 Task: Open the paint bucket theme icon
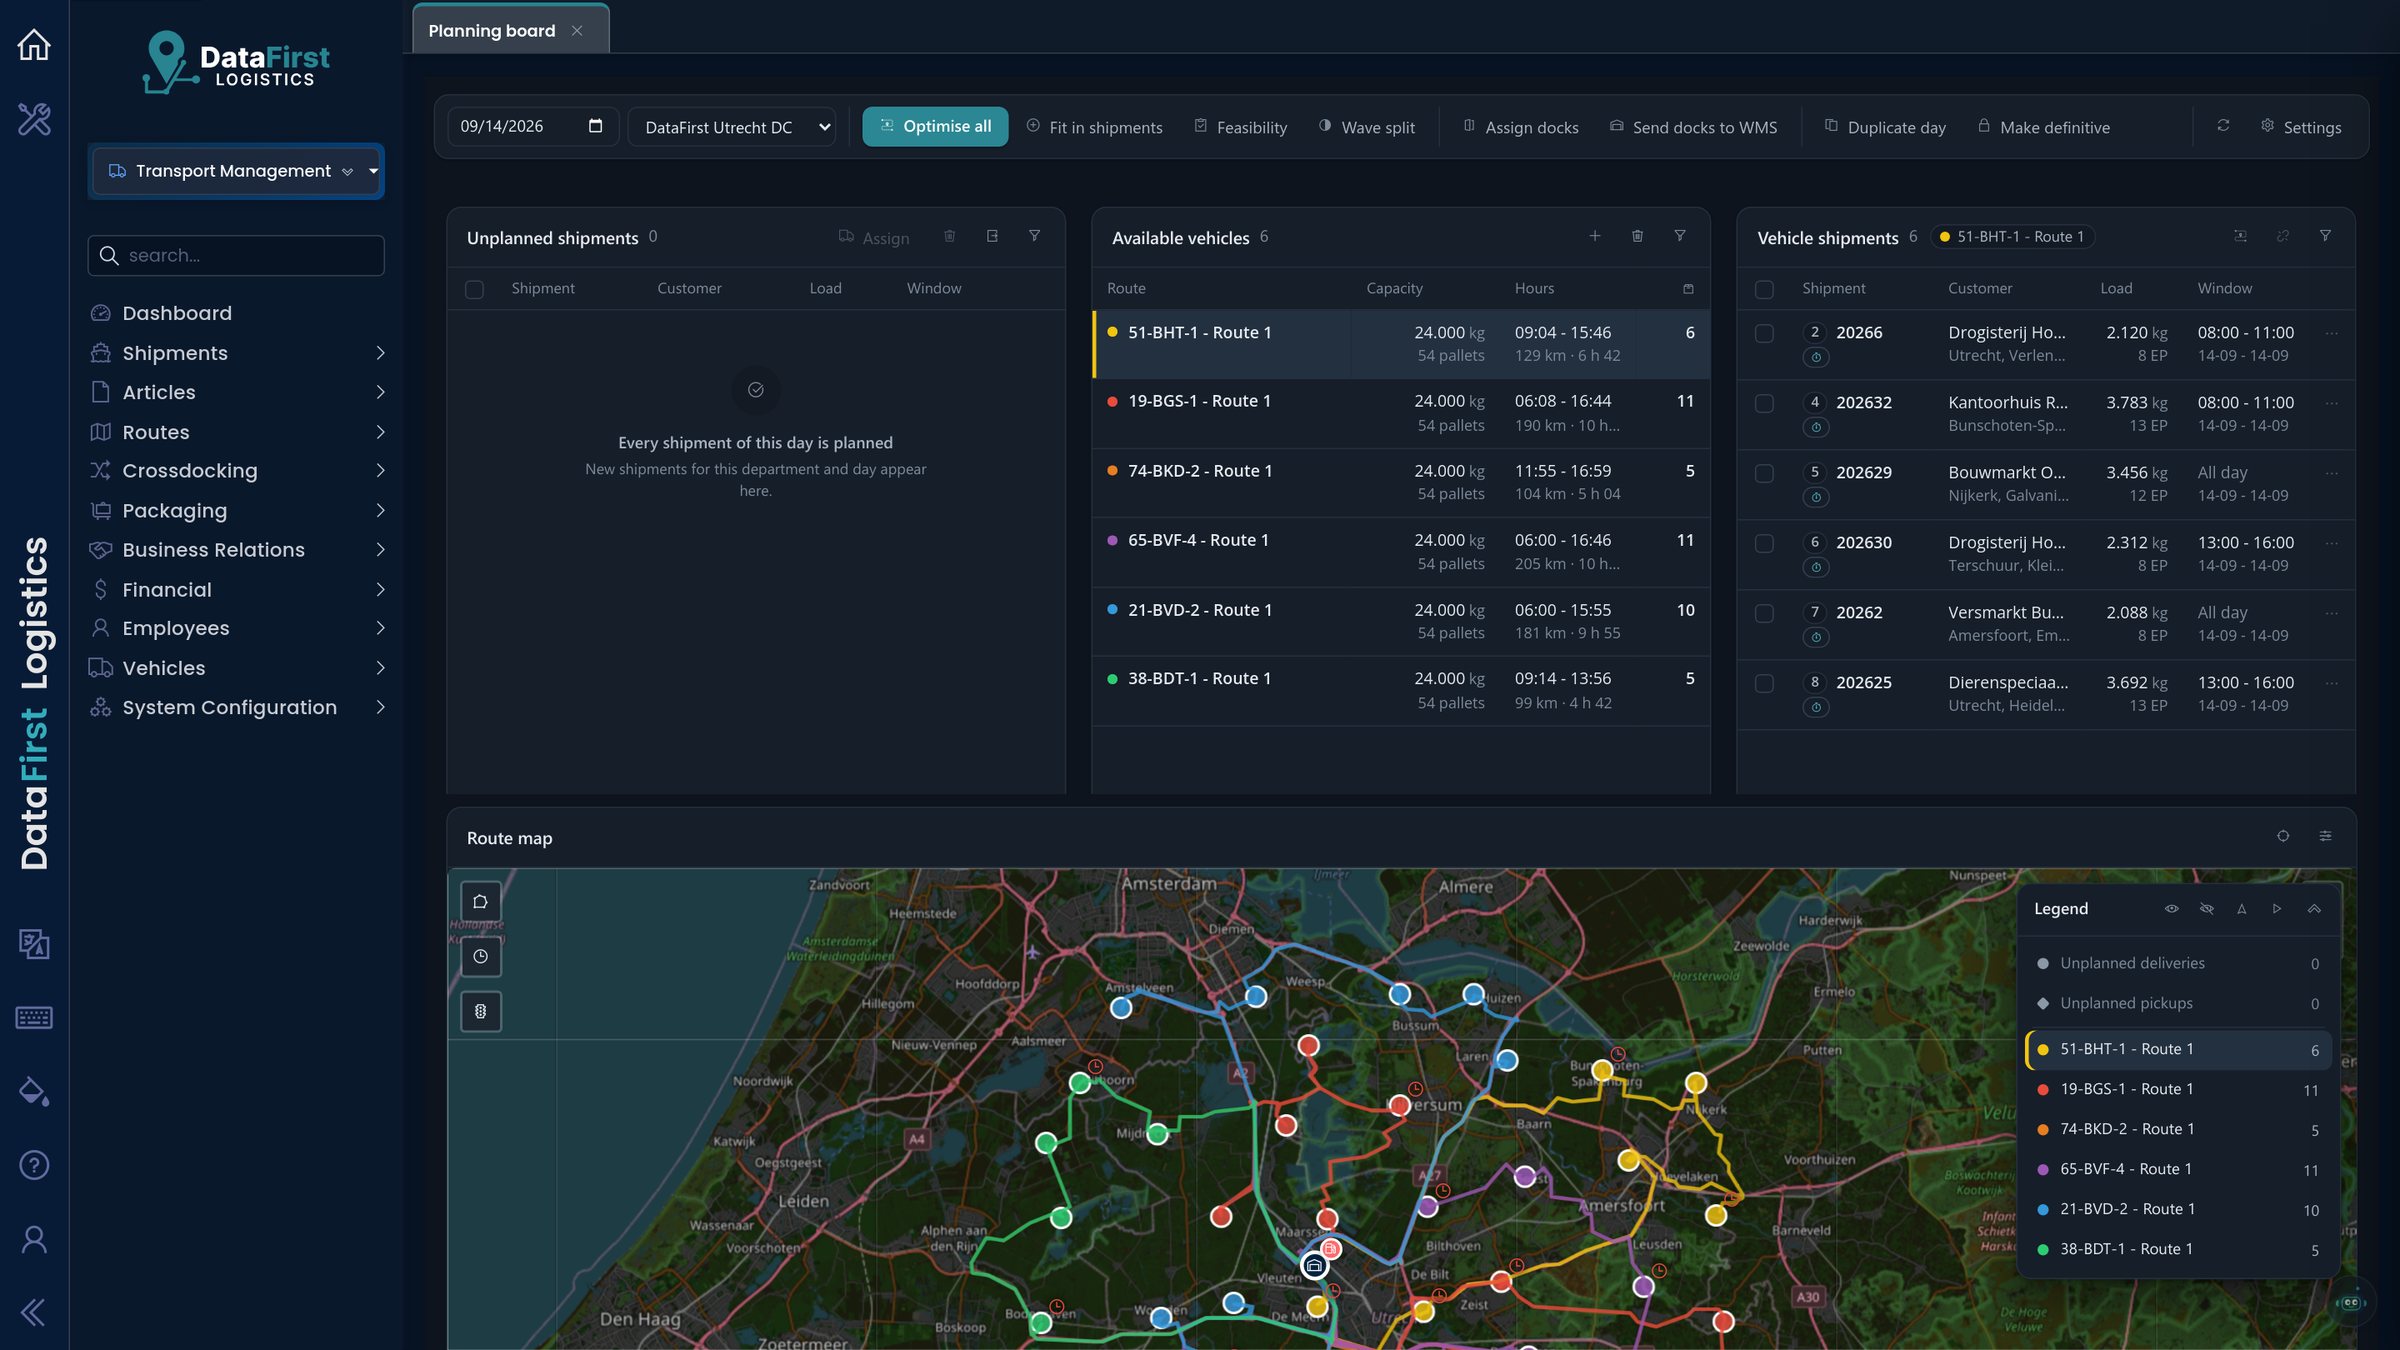click(34, 1091)
